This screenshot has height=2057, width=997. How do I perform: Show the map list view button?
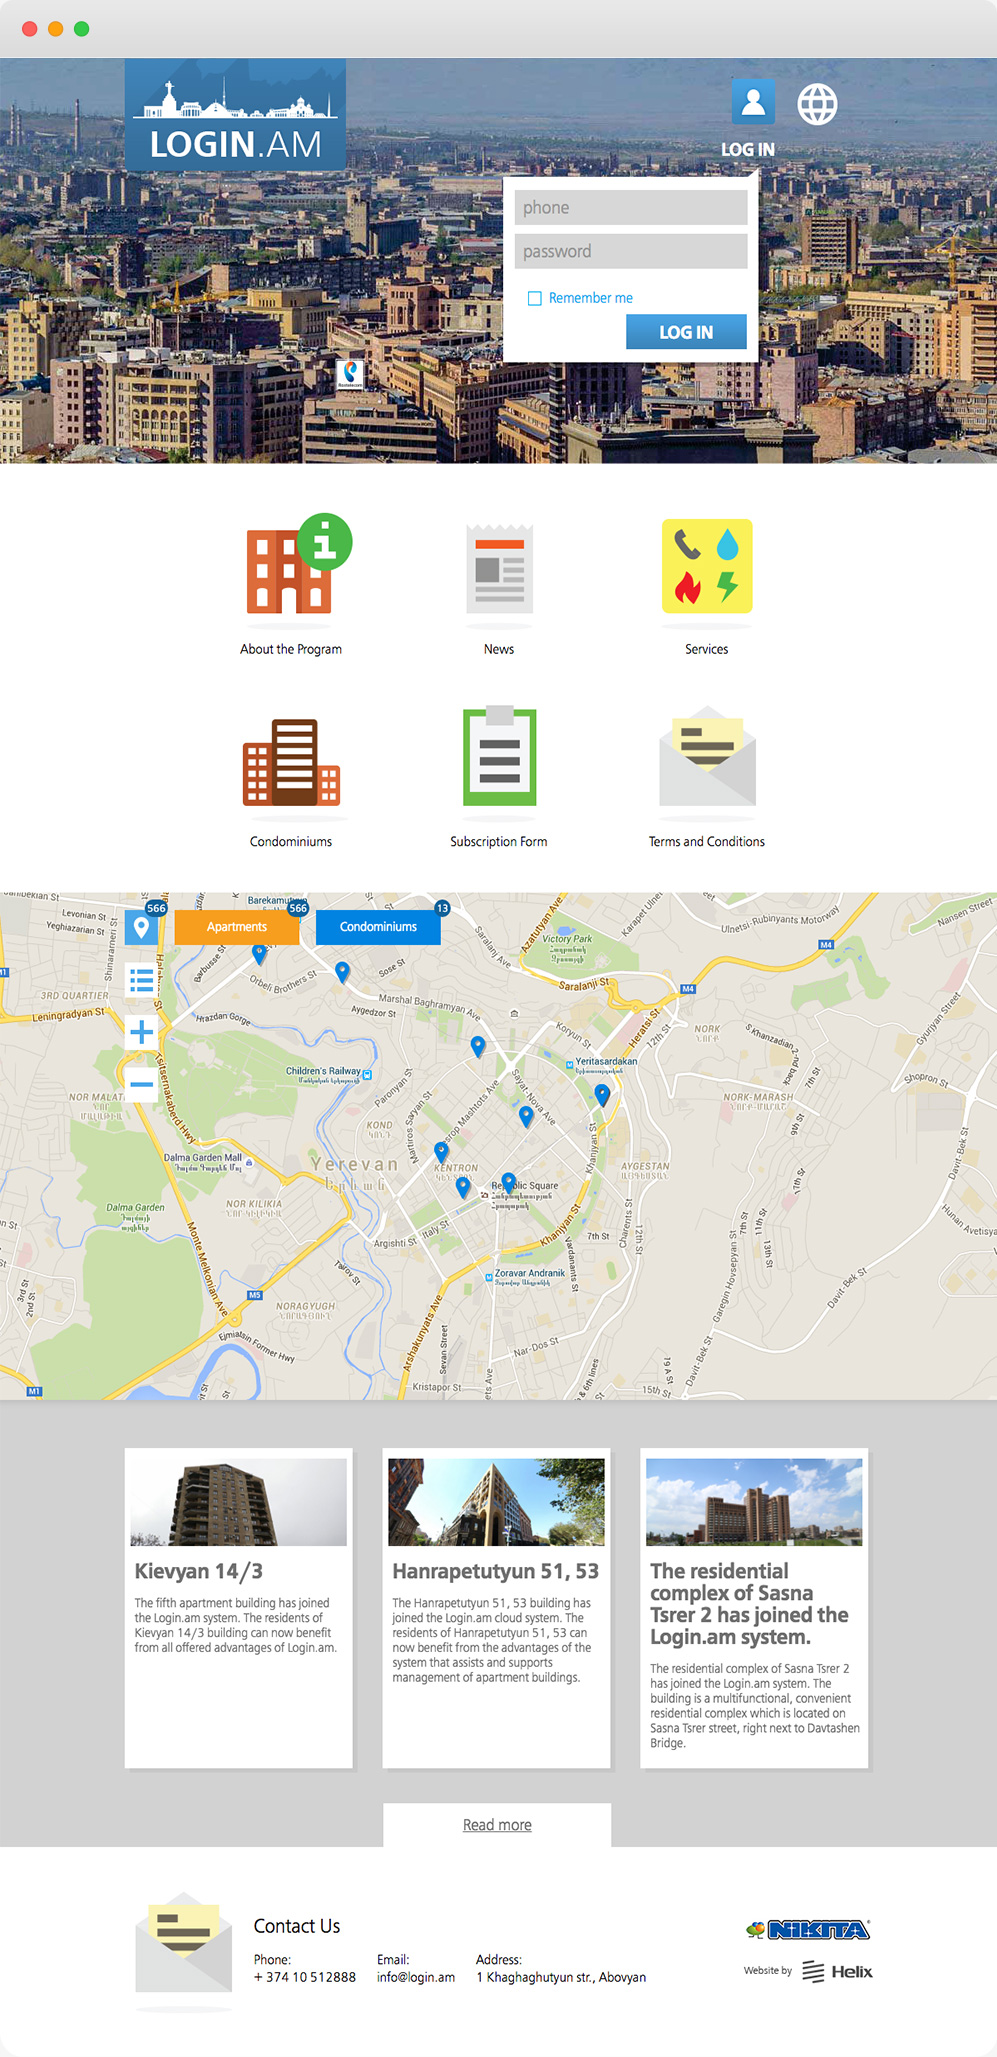pos(142,980)
